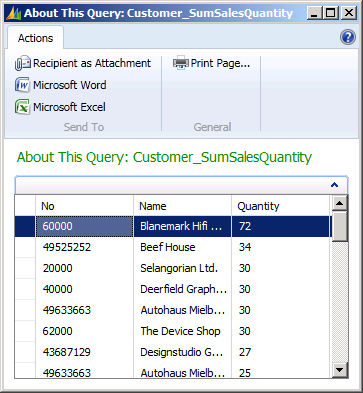Click the scrollbar down arrow
363x393 pixels.
tap(340, 369)
